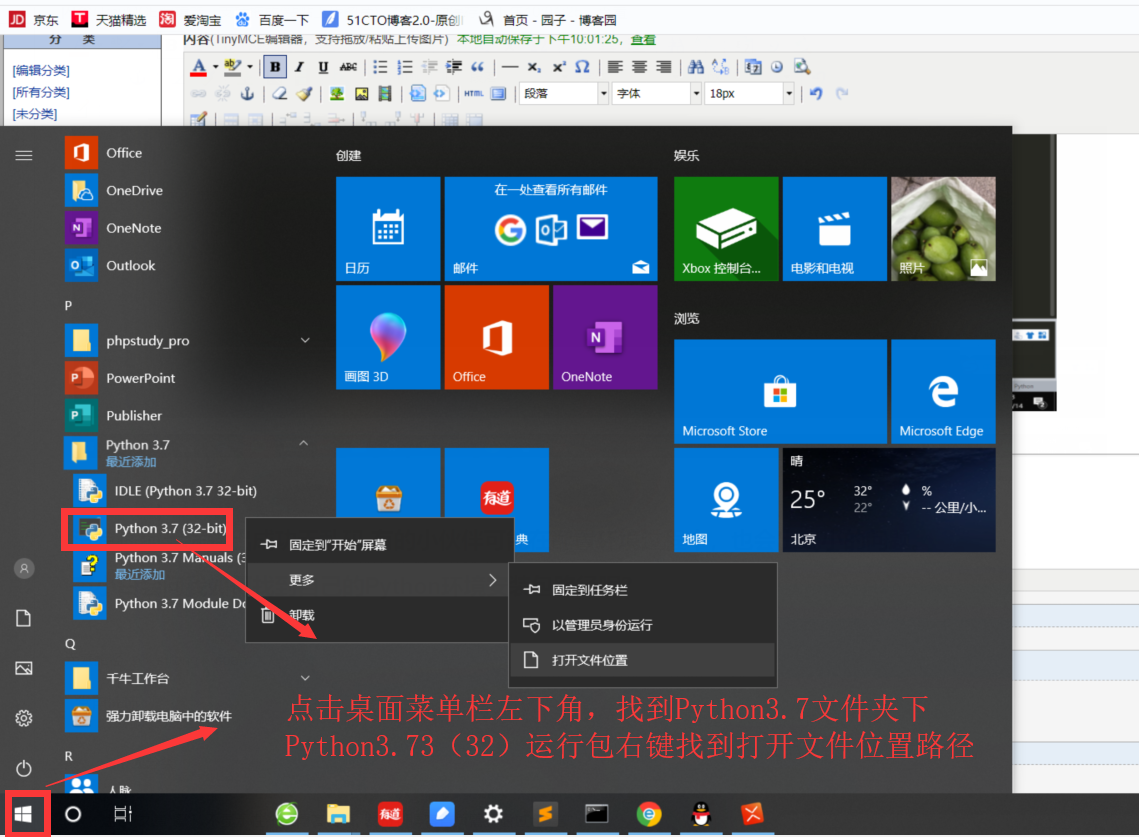Open the 地图 maps tile
The image size is (1139, 837).
(726, 500)
